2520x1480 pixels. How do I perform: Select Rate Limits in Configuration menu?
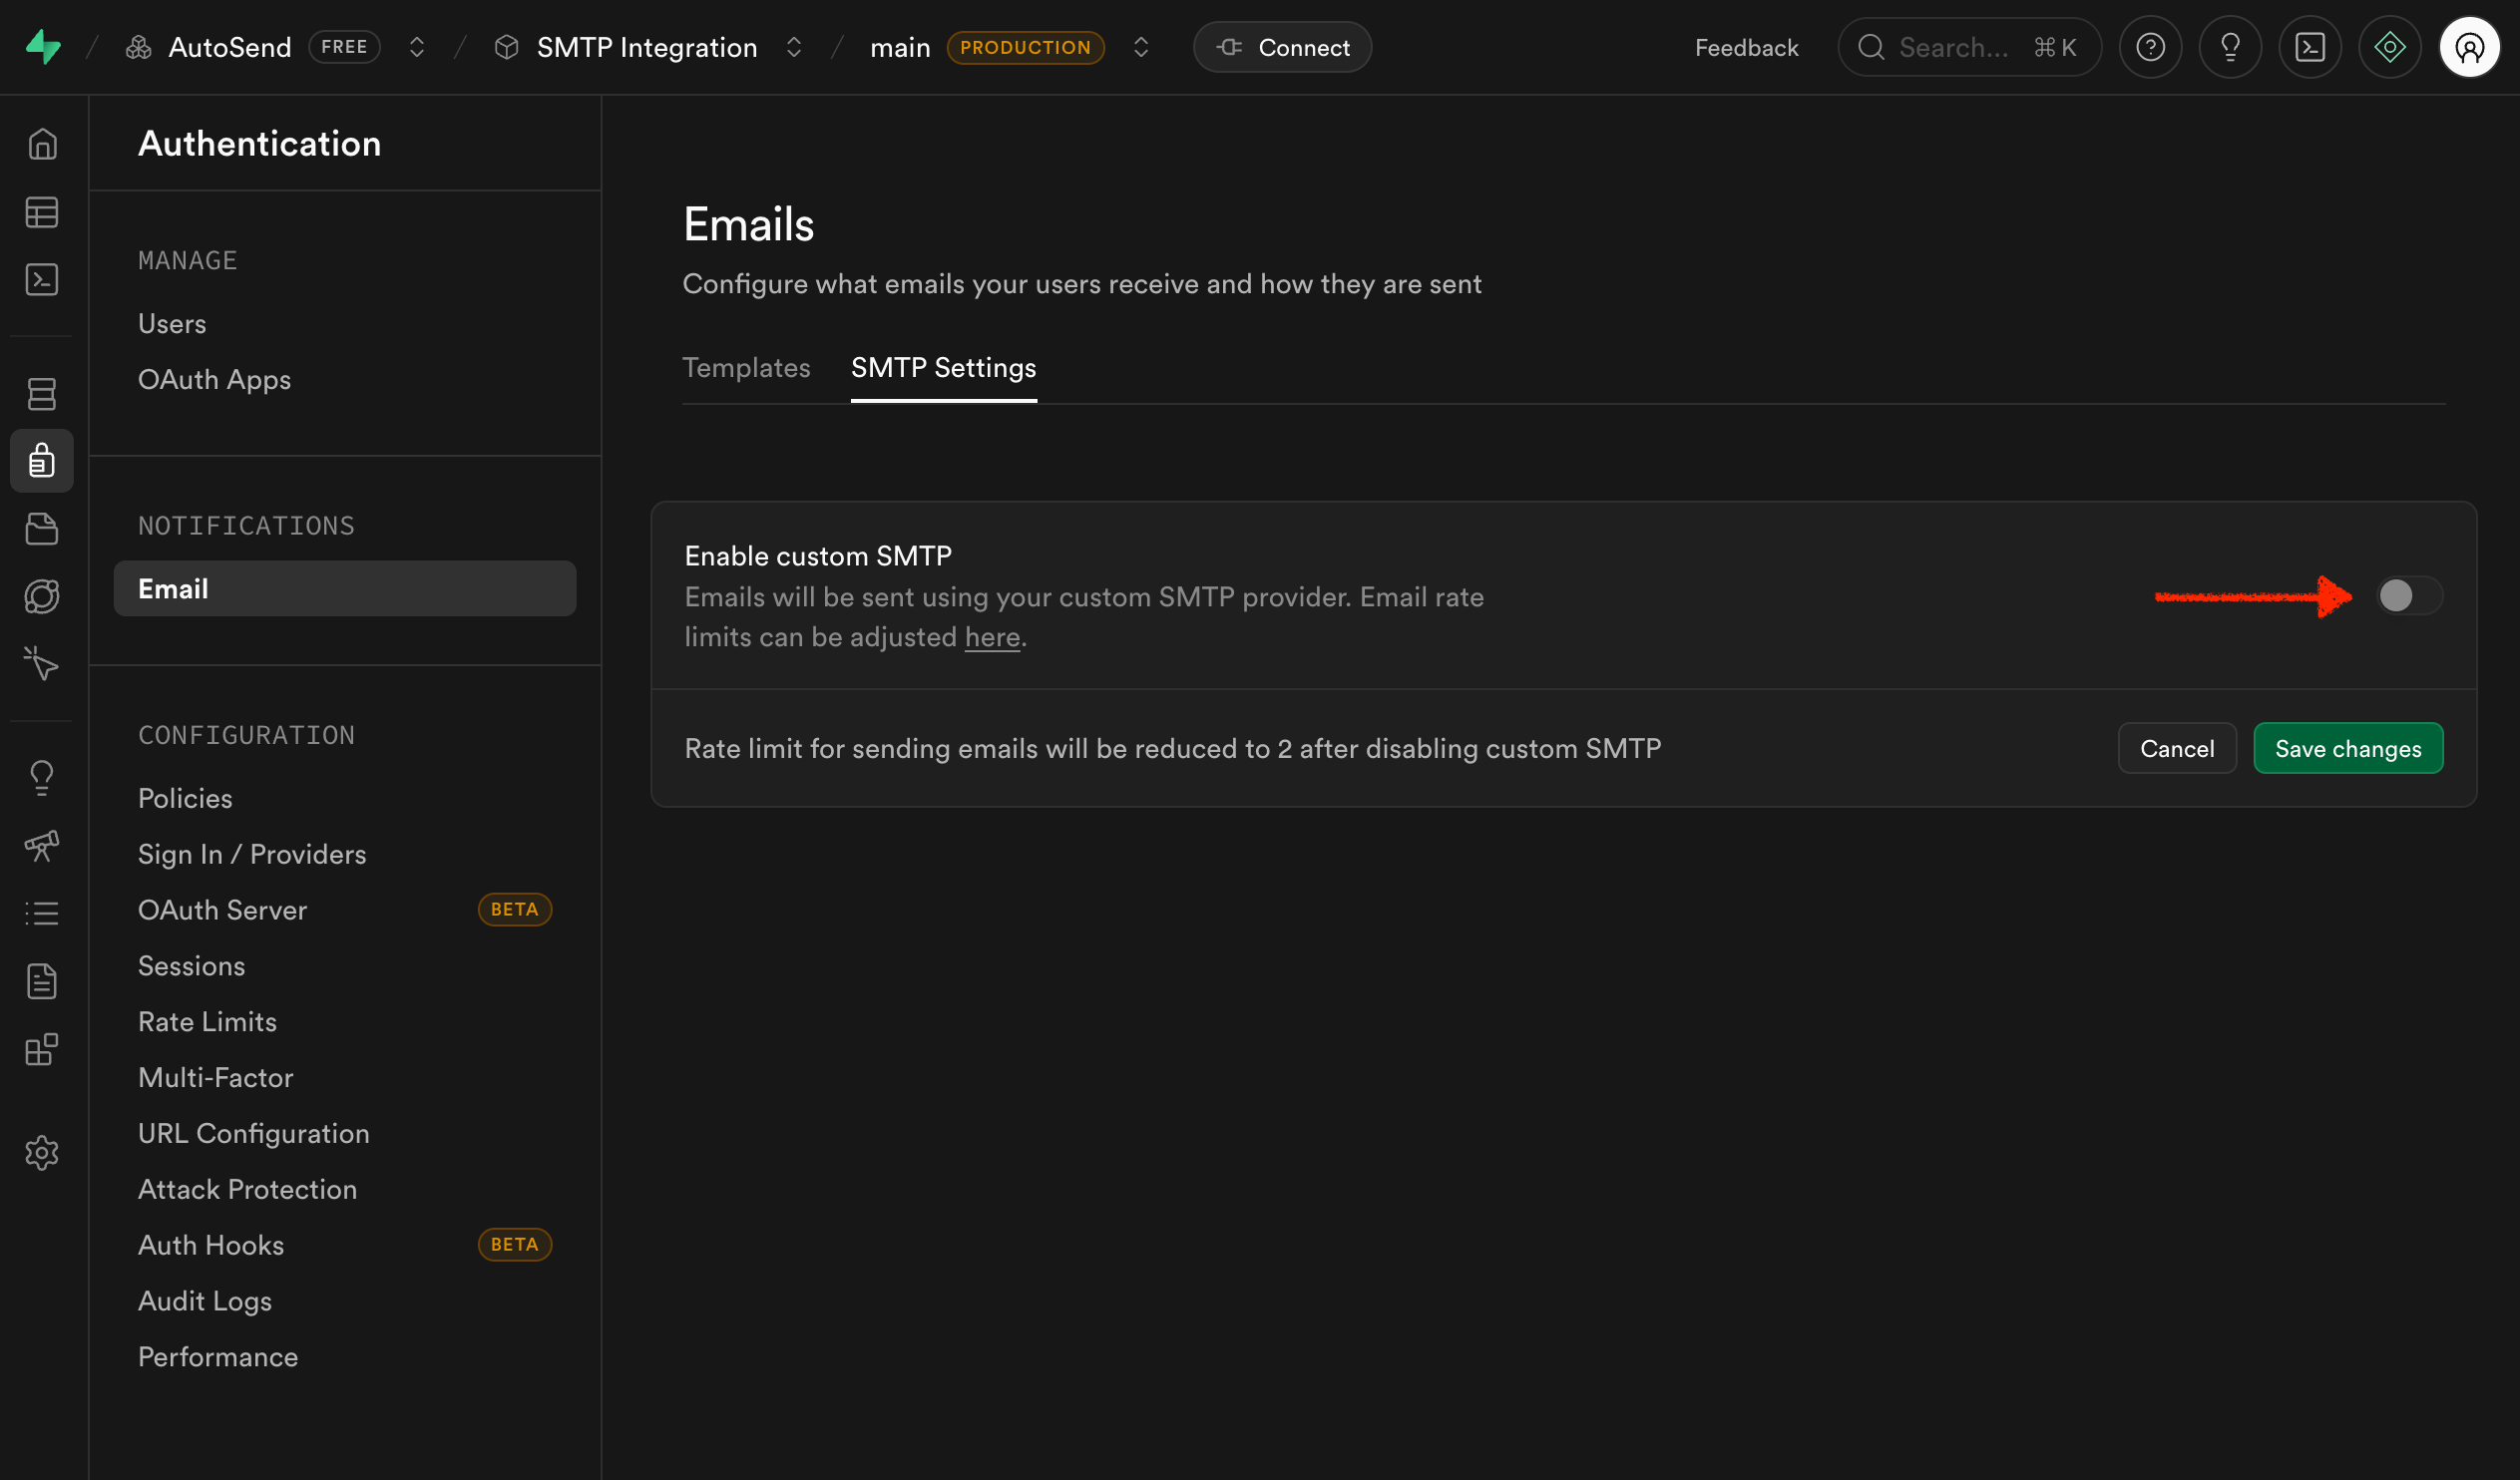click(x=207, y=1022)
